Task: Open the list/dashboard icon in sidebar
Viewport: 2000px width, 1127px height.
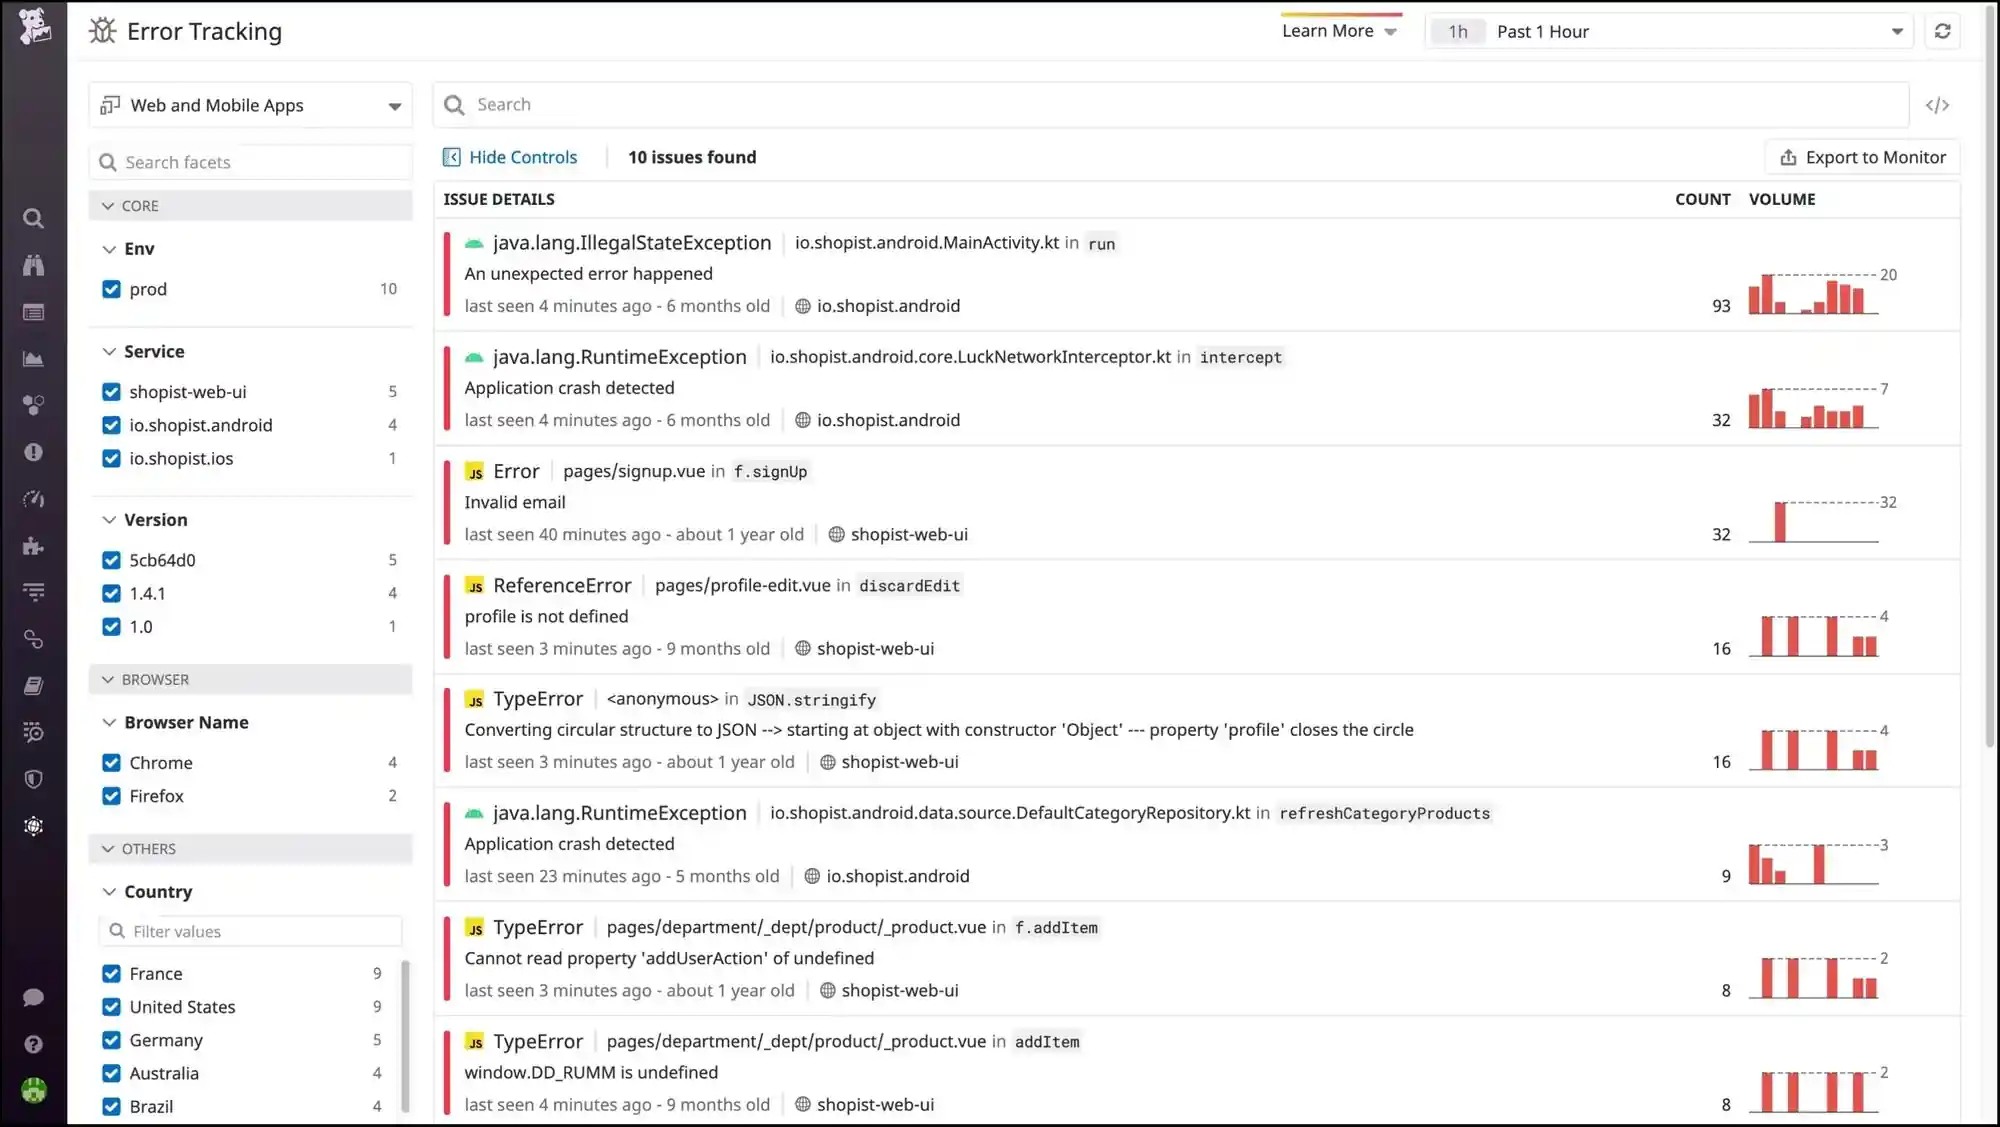Action: tap(33, 312)
